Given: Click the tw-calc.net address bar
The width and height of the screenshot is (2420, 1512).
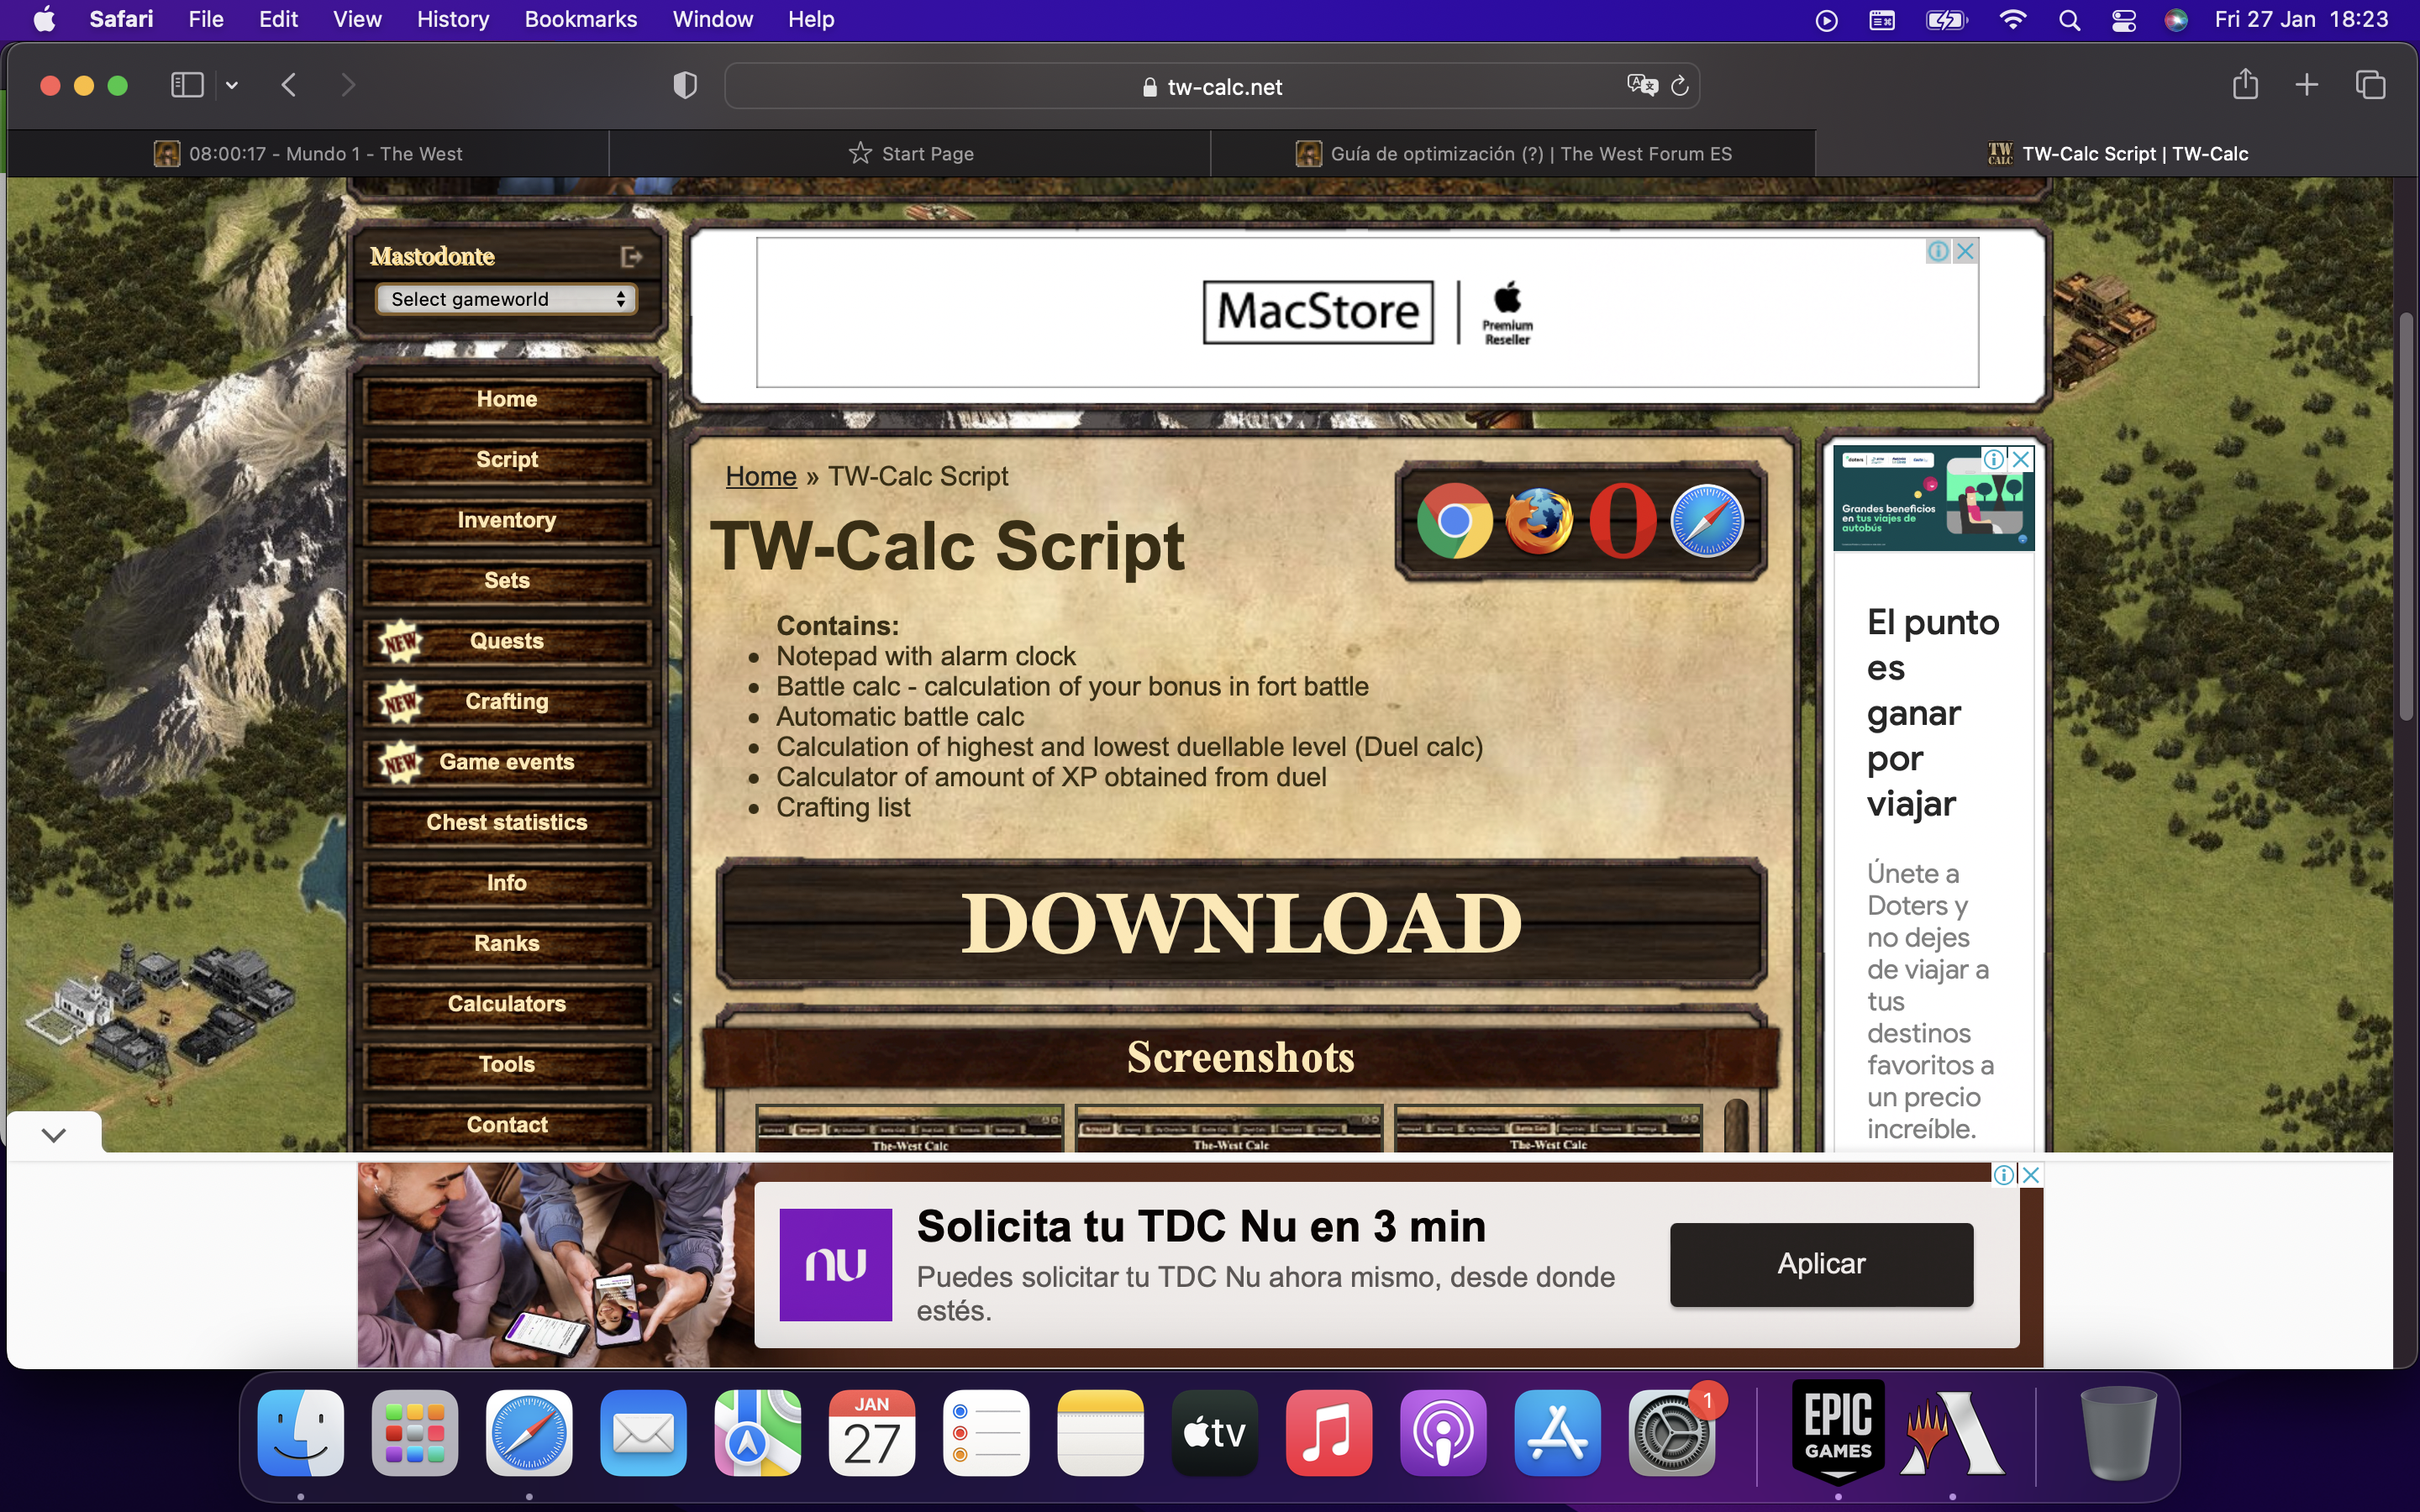Looking at the screenshot, I should pos(1212,87).
